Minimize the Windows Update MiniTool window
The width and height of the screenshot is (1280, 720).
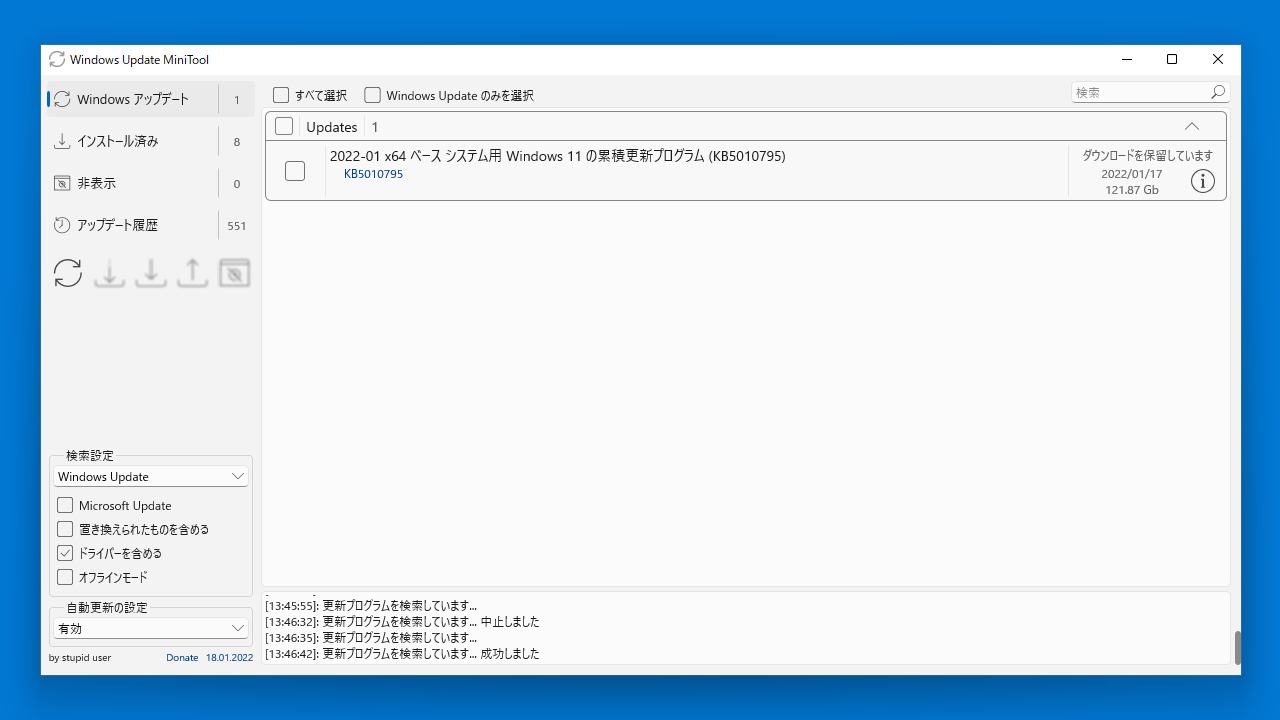[x=1126, y=59]
